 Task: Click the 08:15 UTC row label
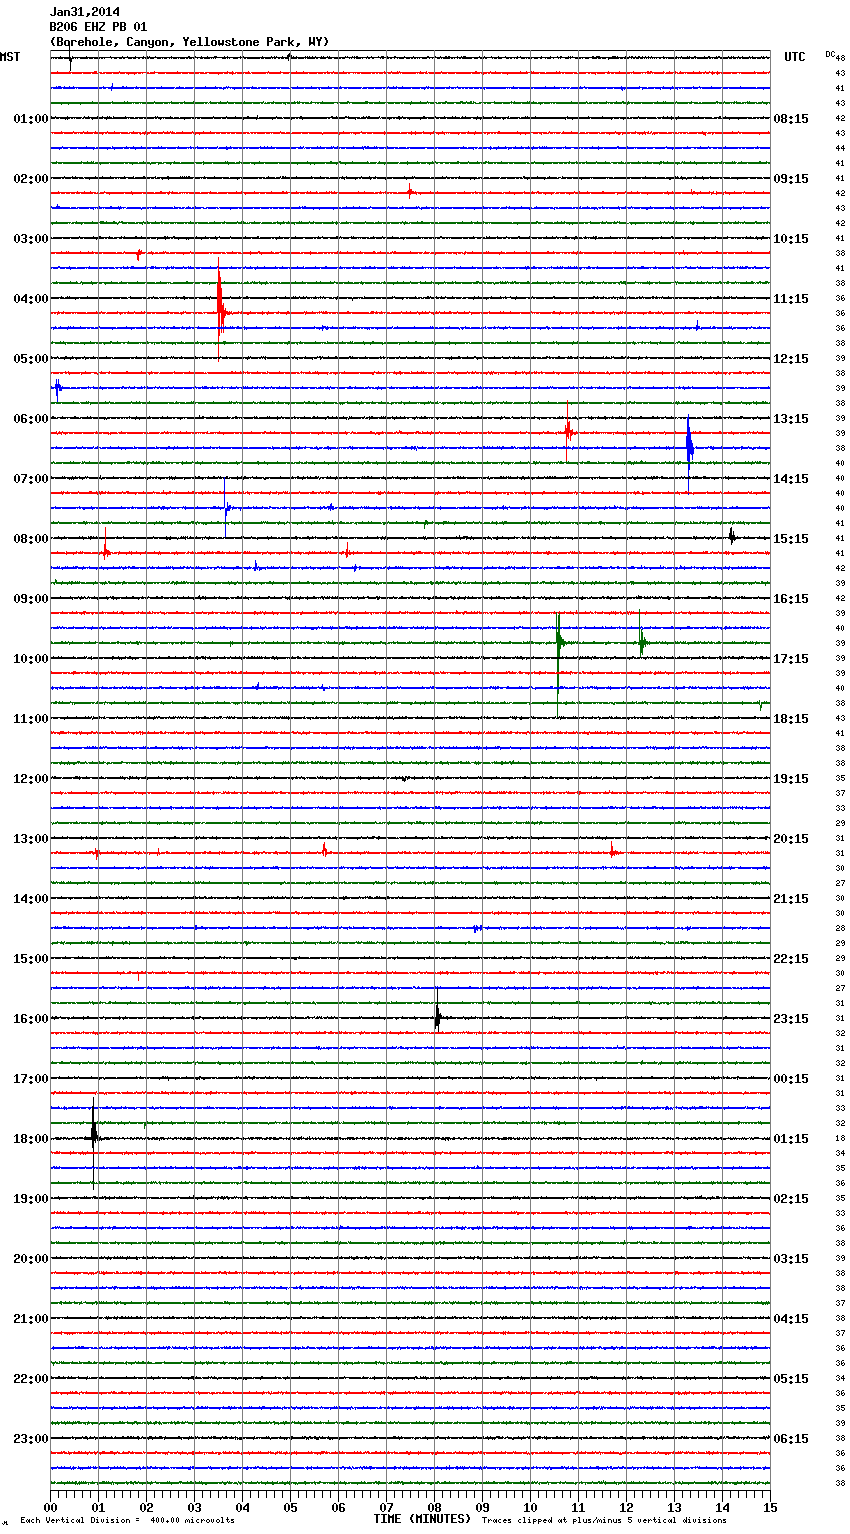[791, 119]
